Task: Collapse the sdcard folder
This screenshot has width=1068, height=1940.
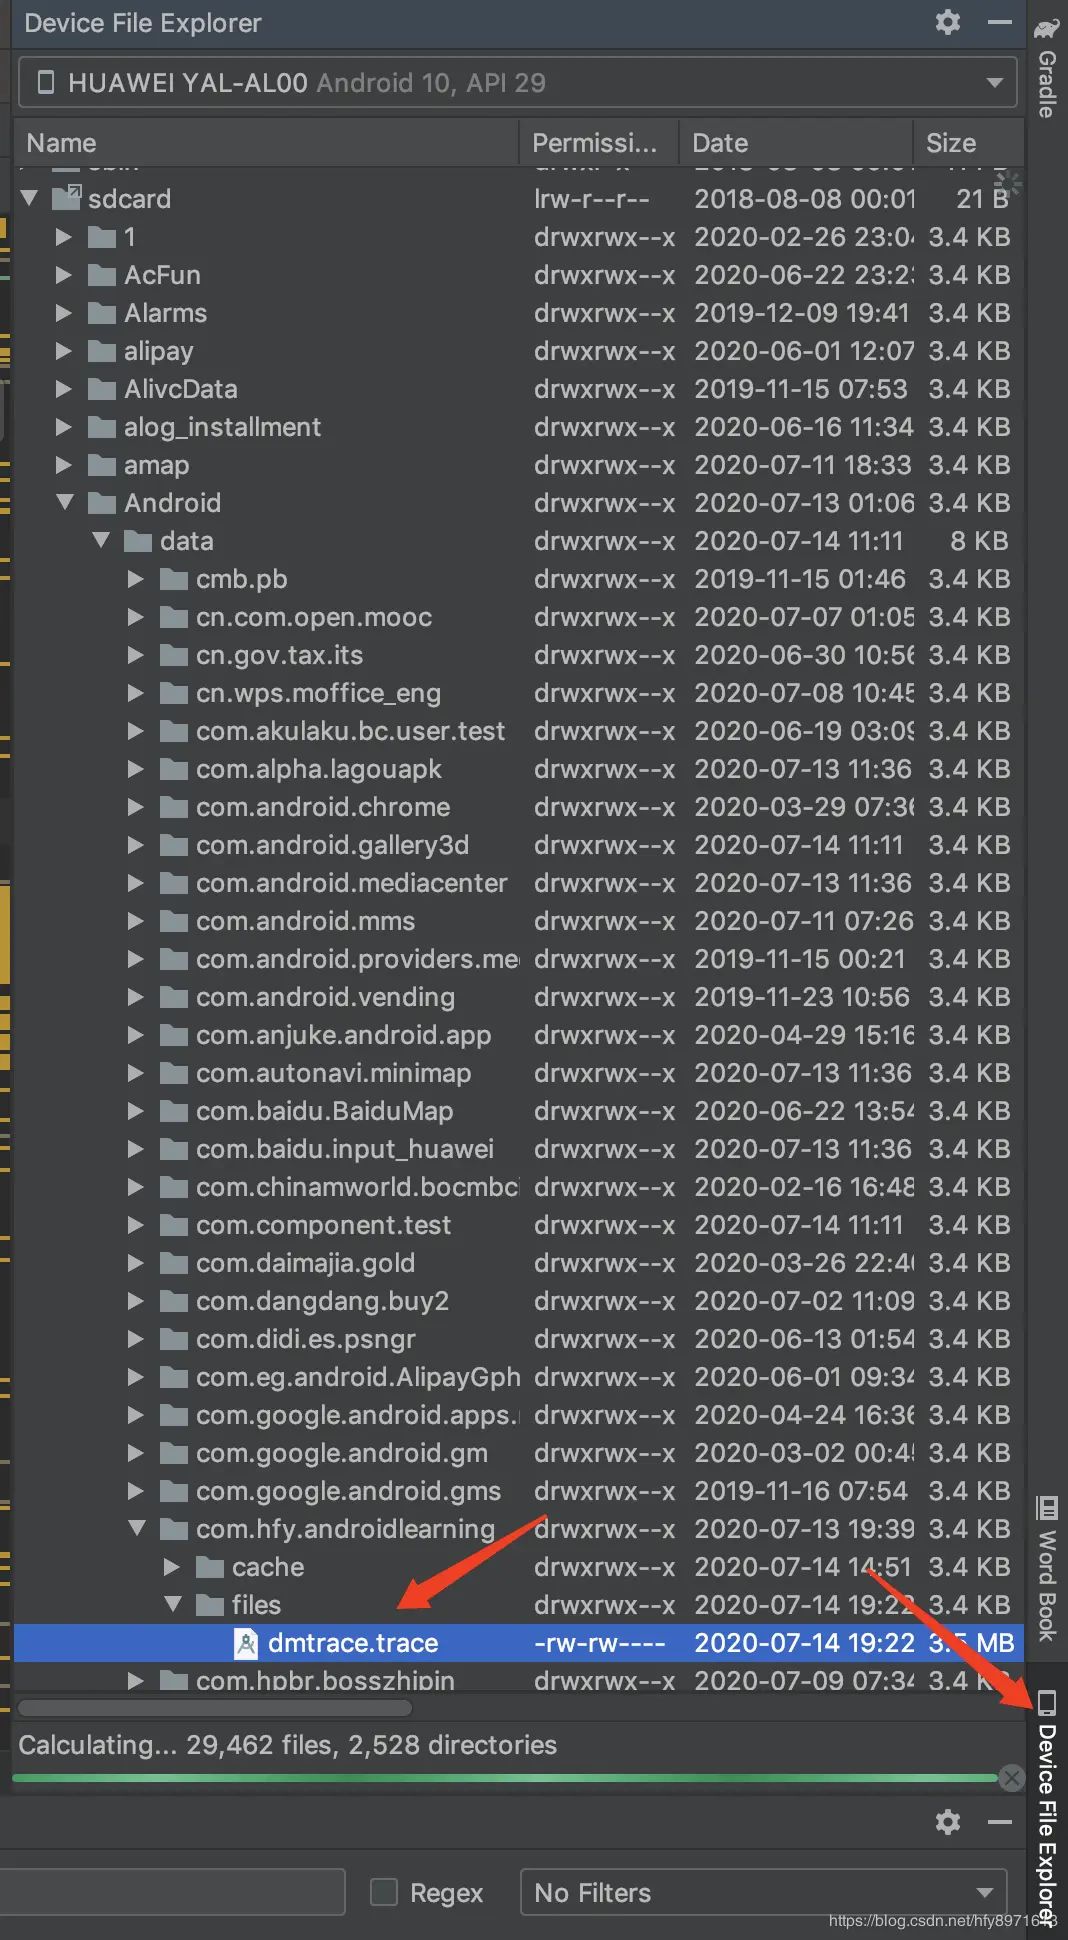Action: tap(30, 199)
